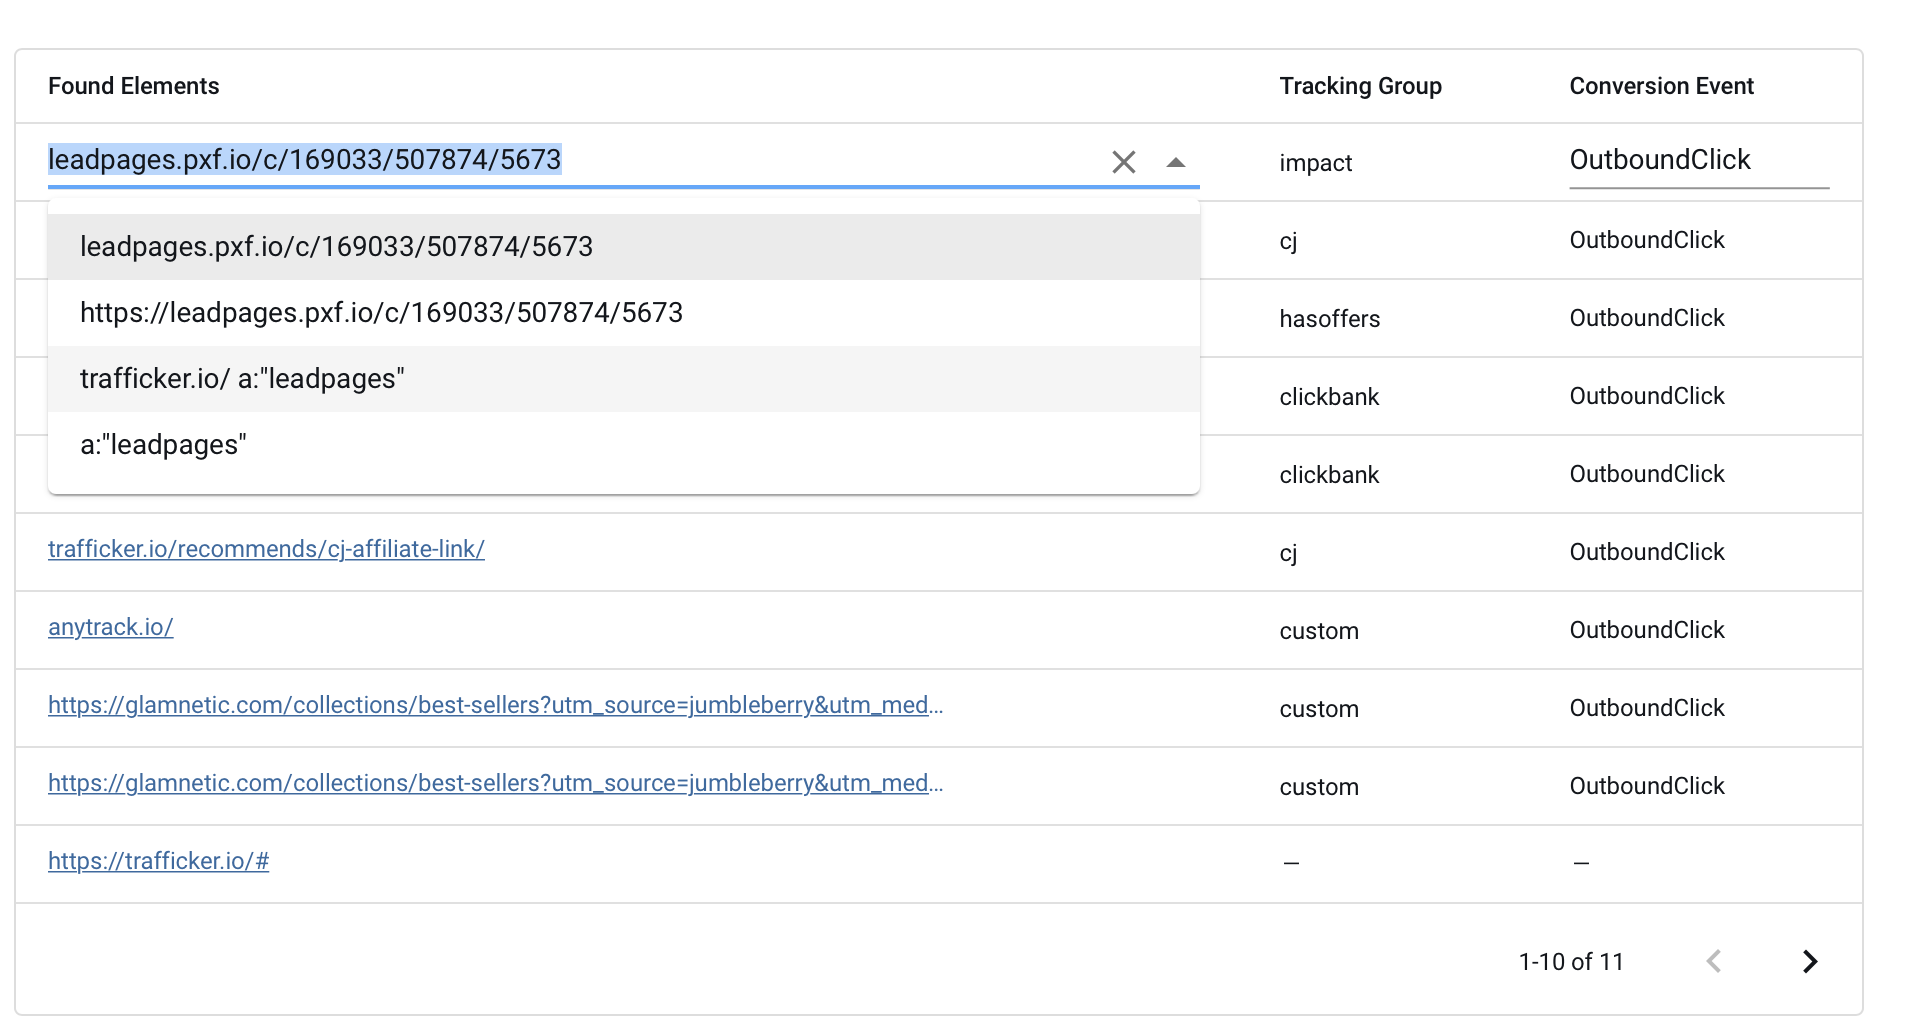This screenshot has width=1914, height=1034.
Task: Go to the previous page of results
Action: pyautogui.click(x=1714, y=962)
